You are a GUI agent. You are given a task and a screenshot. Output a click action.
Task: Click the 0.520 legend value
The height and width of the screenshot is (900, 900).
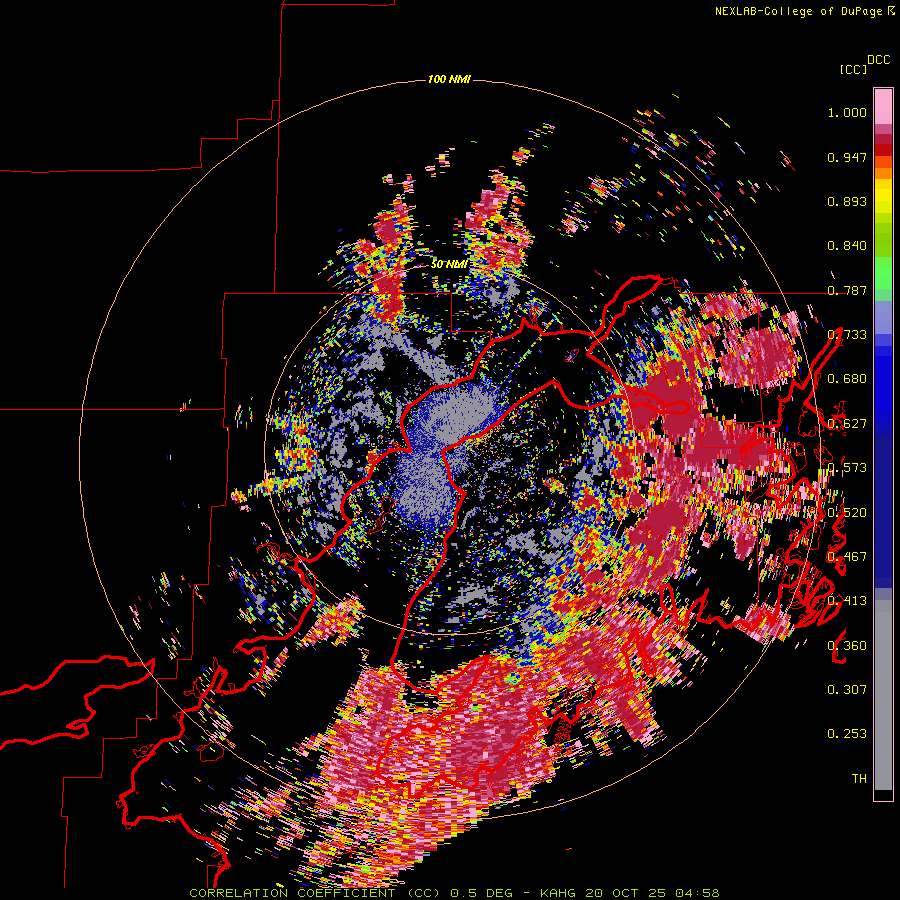tap(847, 512)
